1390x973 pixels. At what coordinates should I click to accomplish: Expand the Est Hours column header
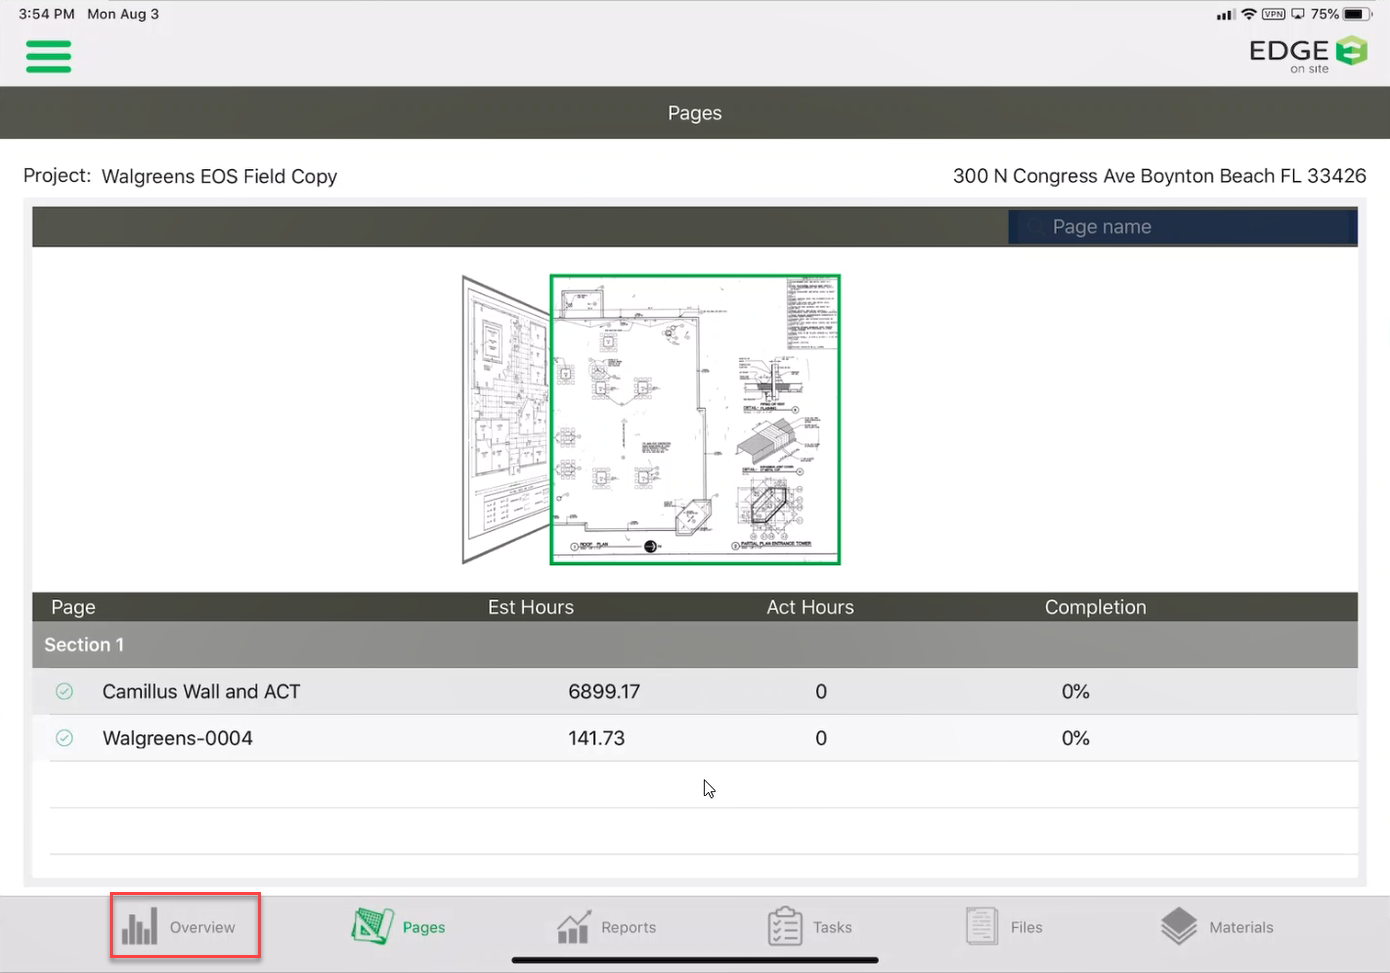[530, 607]
